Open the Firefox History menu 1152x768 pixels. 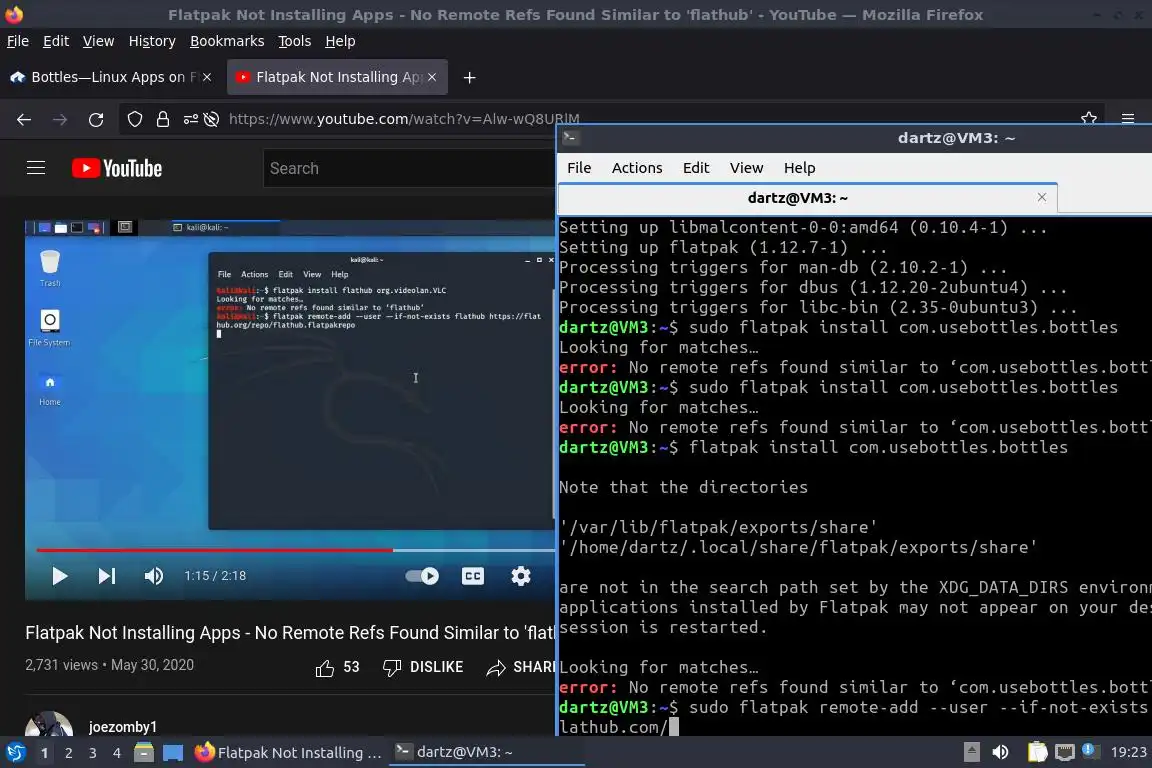click(152, 41)
